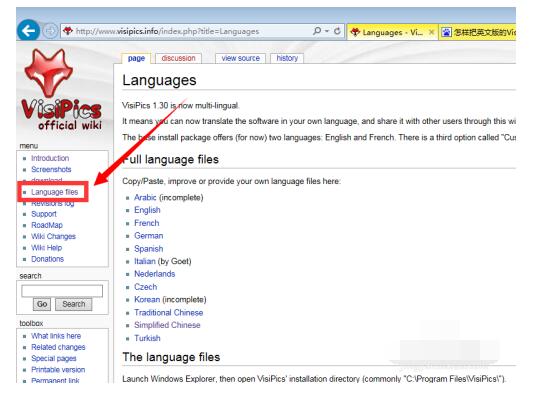Open the Arabic language file link
The image size is (556, 395).
(145, 198)
